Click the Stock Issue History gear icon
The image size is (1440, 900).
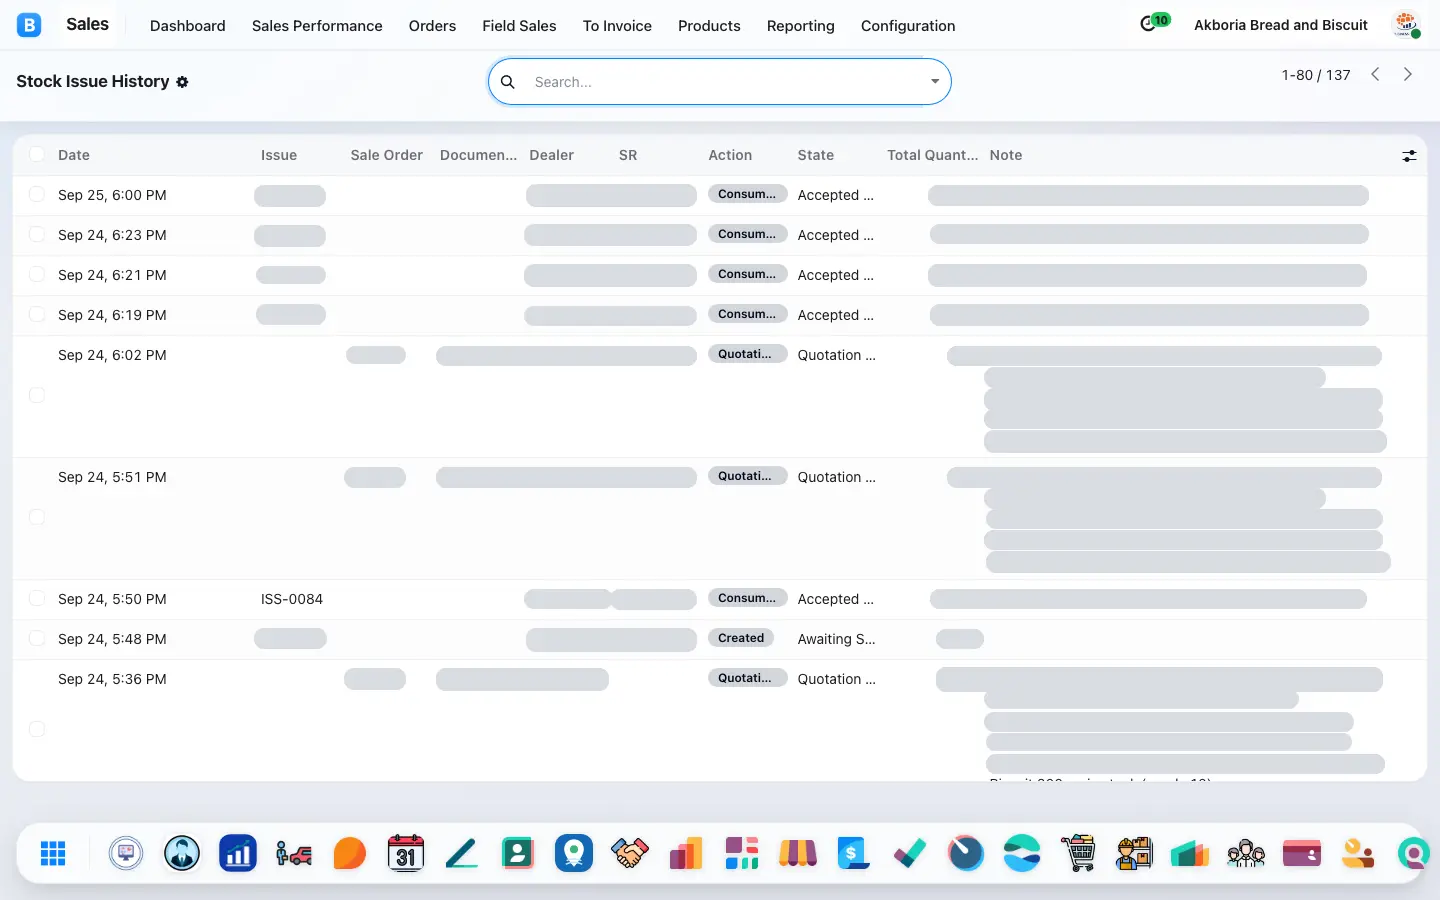click(x=182, y=82)
